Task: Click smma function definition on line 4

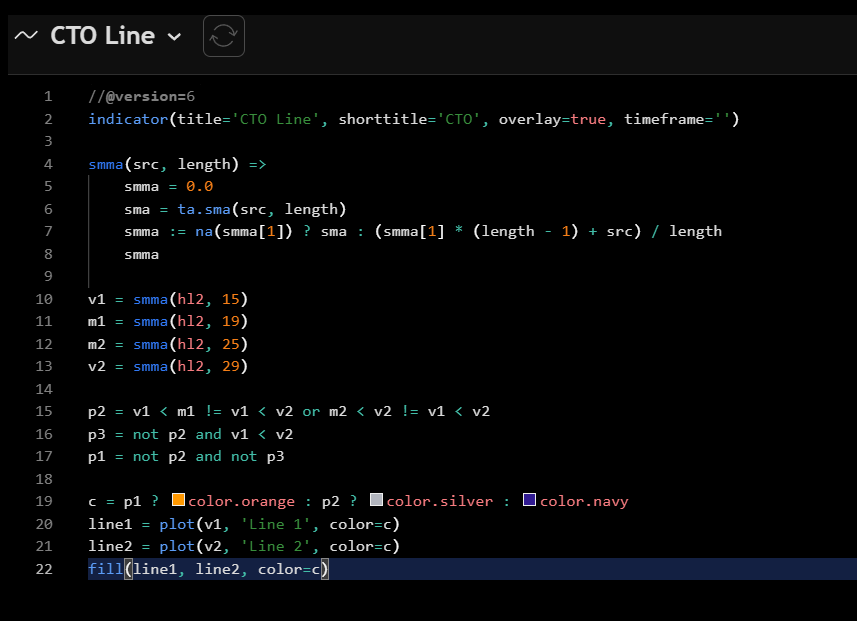Action: 105,164
